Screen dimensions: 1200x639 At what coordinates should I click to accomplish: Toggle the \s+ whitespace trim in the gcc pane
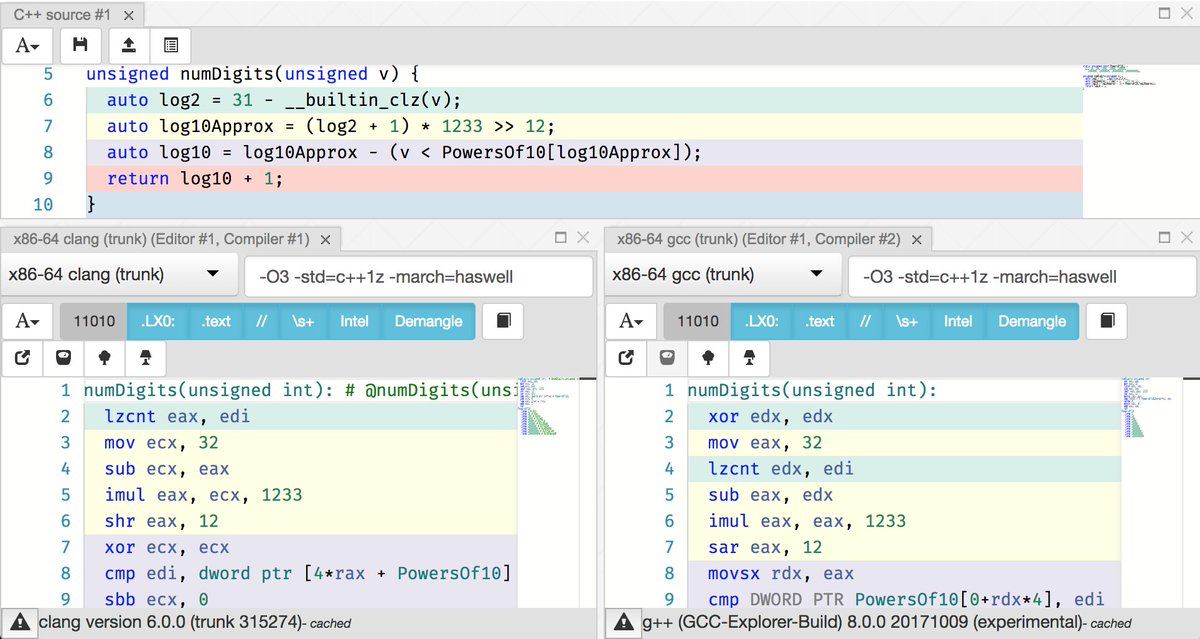click(x=907, y=321)
